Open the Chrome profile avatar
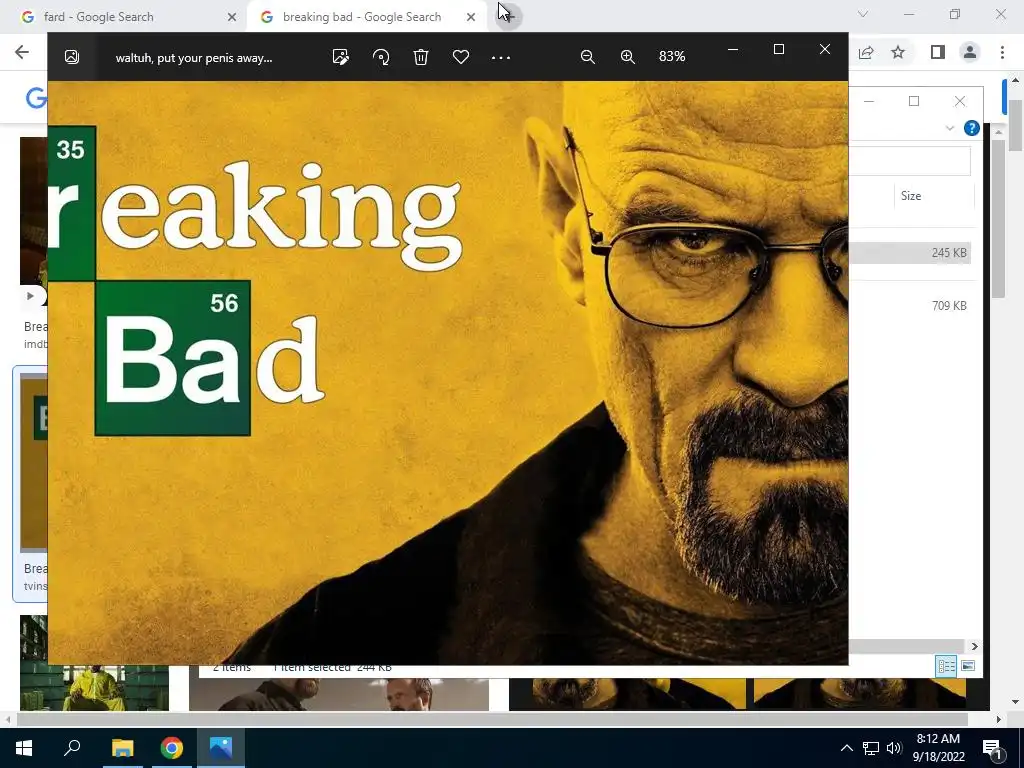The width and height of the screenshot is (1024, 768). (970, 52)
